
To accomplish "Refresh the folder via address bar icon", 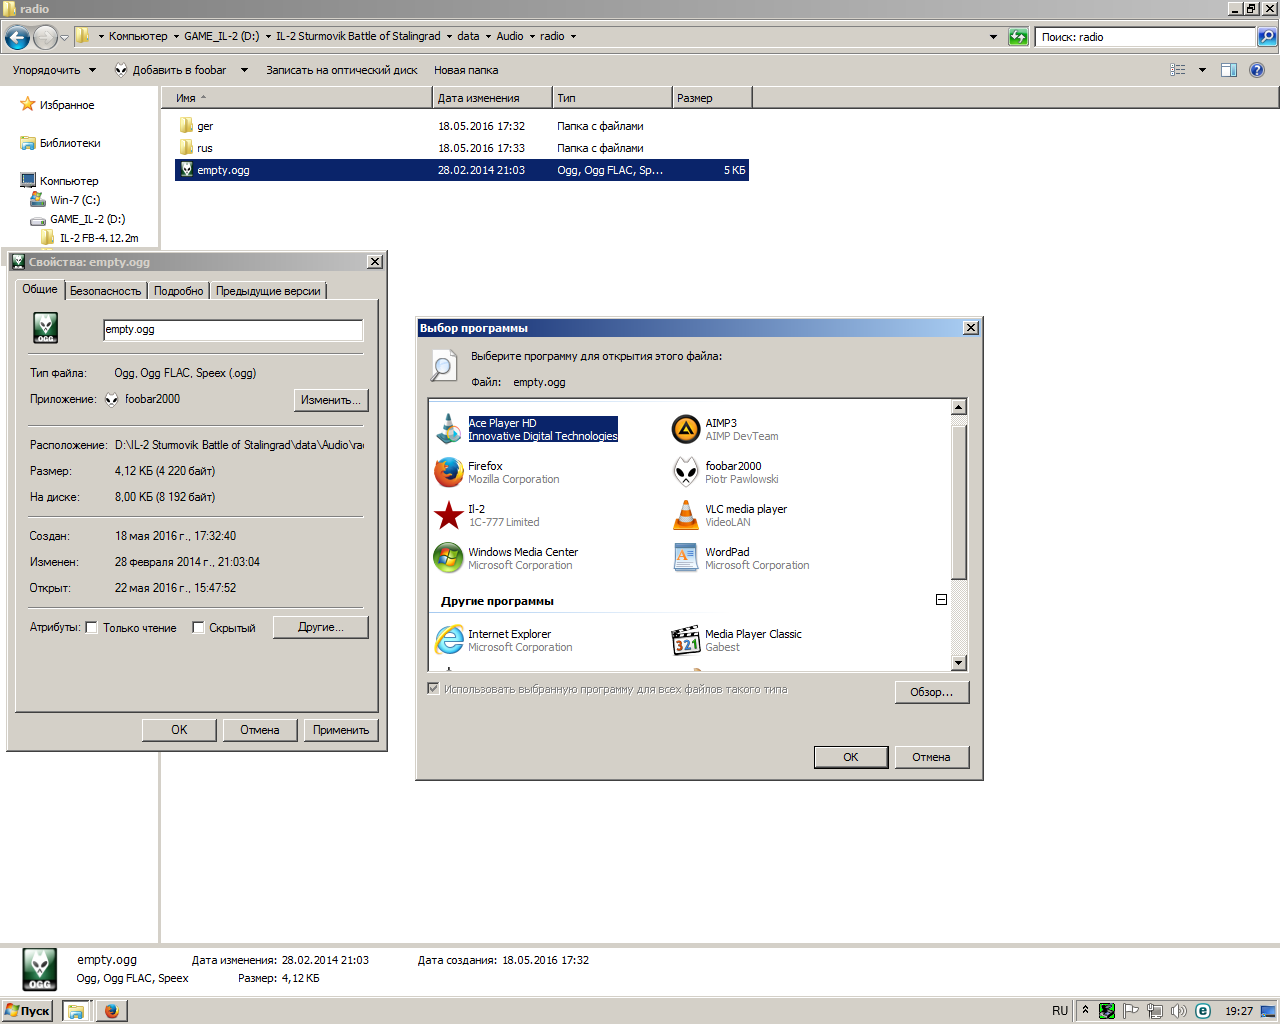I will [x=1018, y=37].
